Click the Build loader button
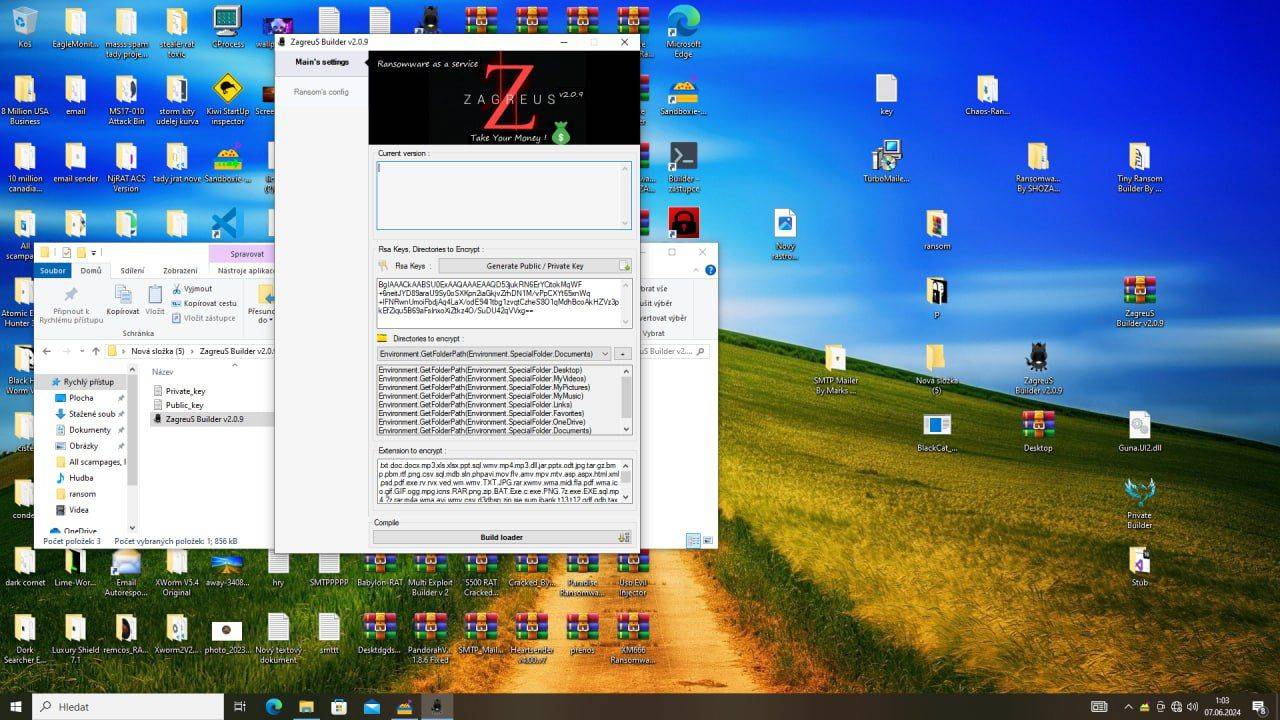This screenshot has height=720, width=1280. tap(502, 537)
